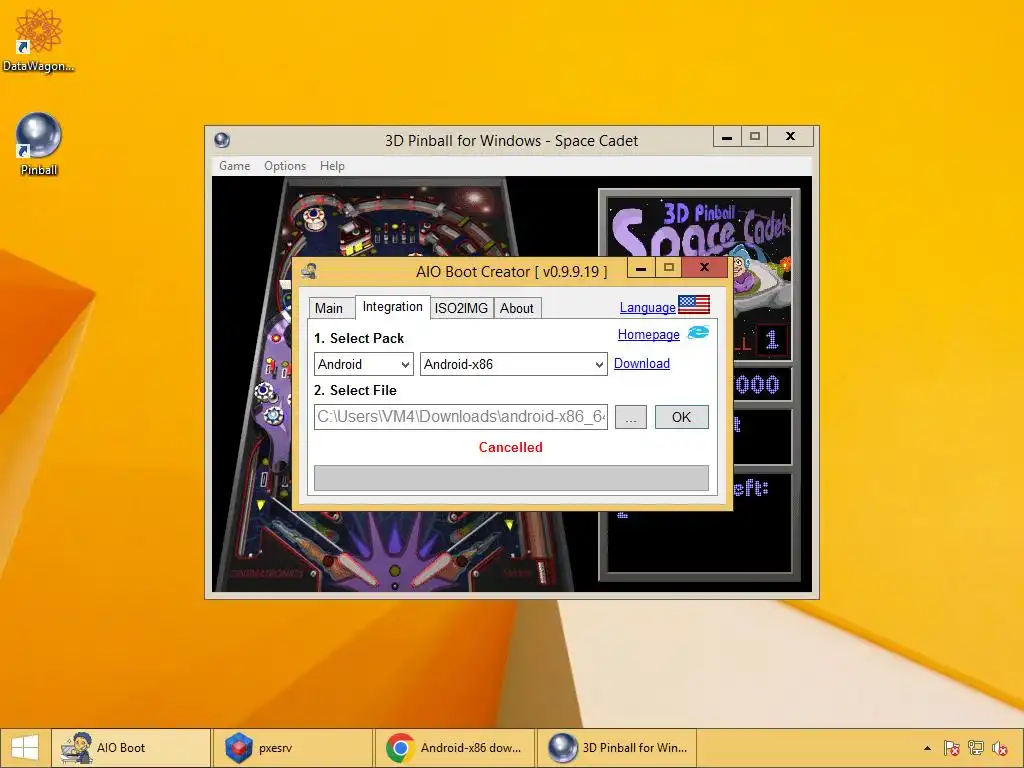
Task: Open the Game menu in 3D Pinball
Action: tap(234, 166)
